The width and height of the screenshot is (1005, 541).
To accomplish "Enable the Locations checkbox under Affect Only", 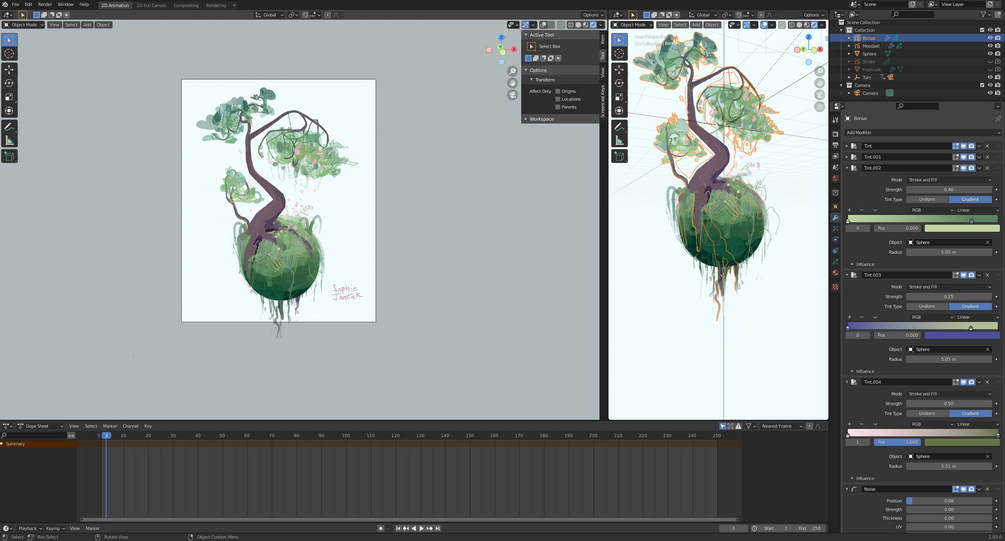I will [x=558, y=99].
